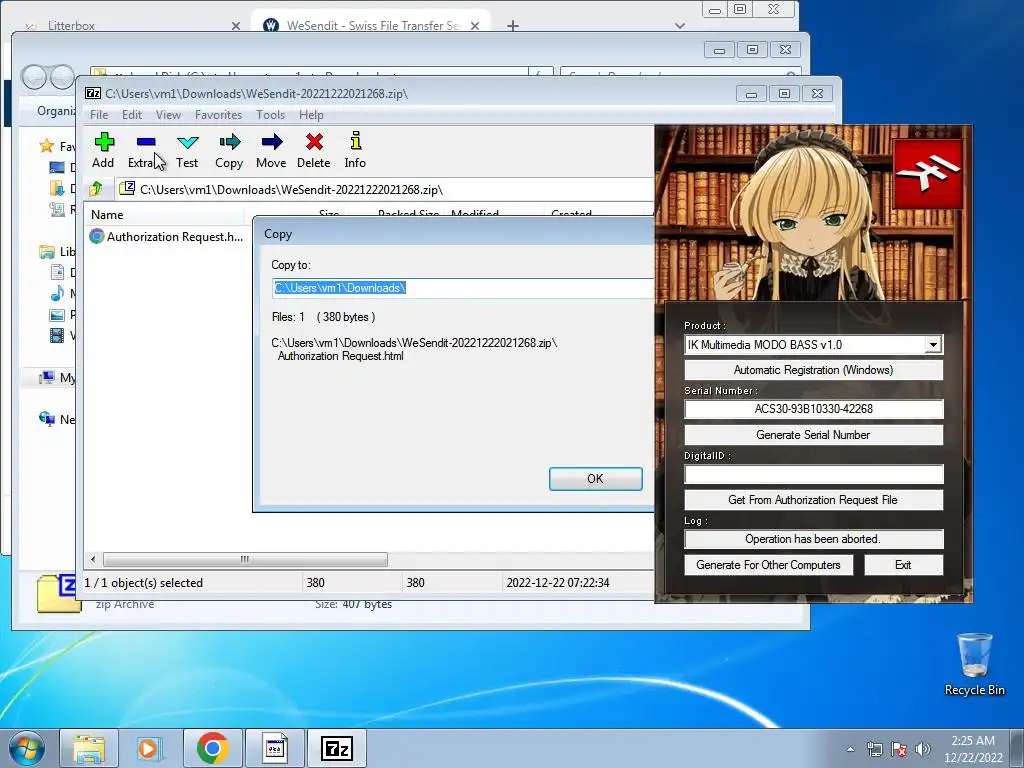This screenshot has width=1024, height=768.
Task: Open a new browser tab
Action: [x=513, y=25]
